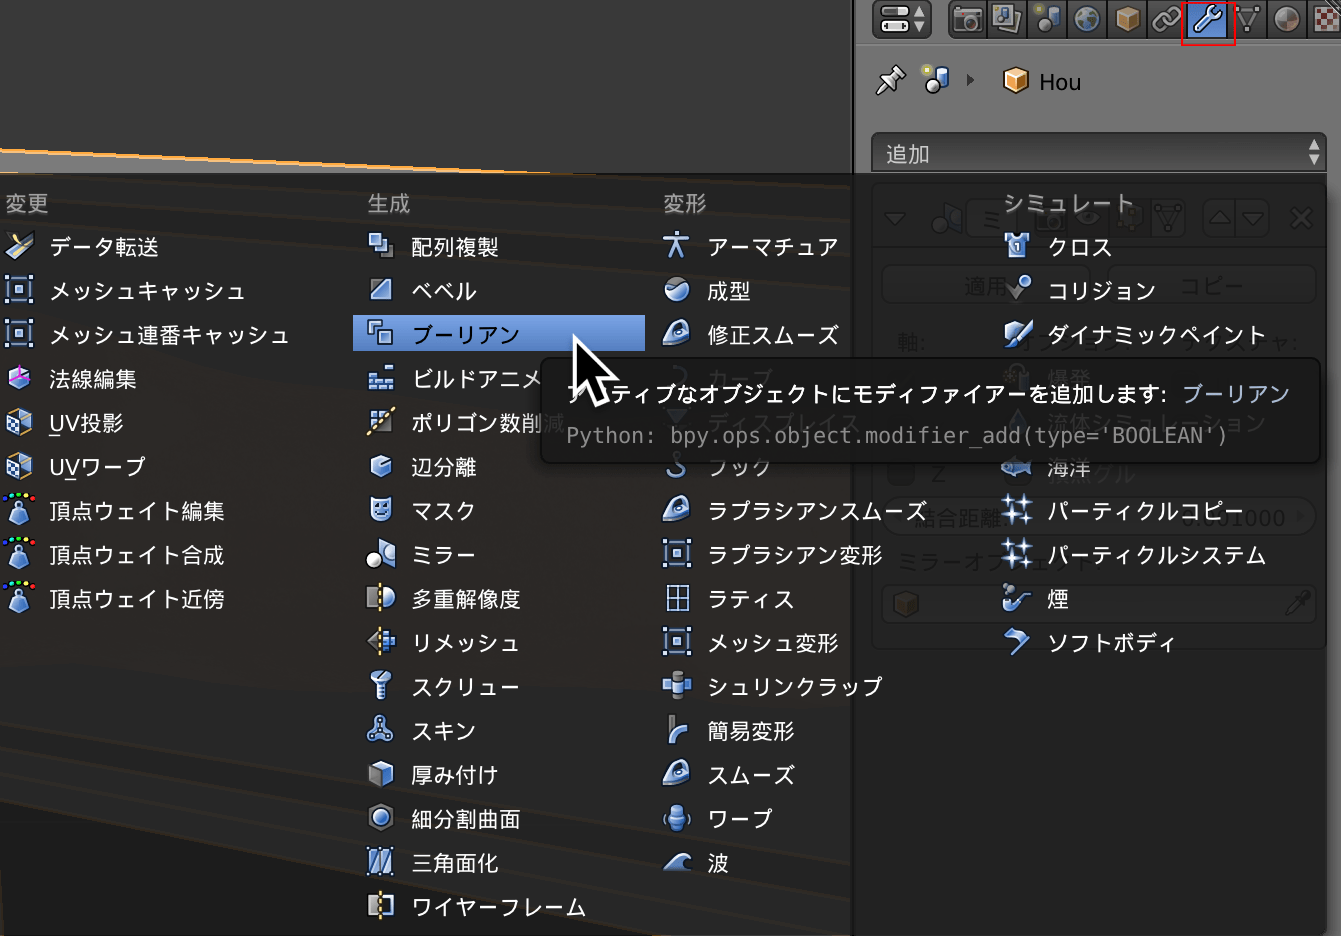Switch to the World properties tab
1341x936 pixels.
click(1087, 19)
